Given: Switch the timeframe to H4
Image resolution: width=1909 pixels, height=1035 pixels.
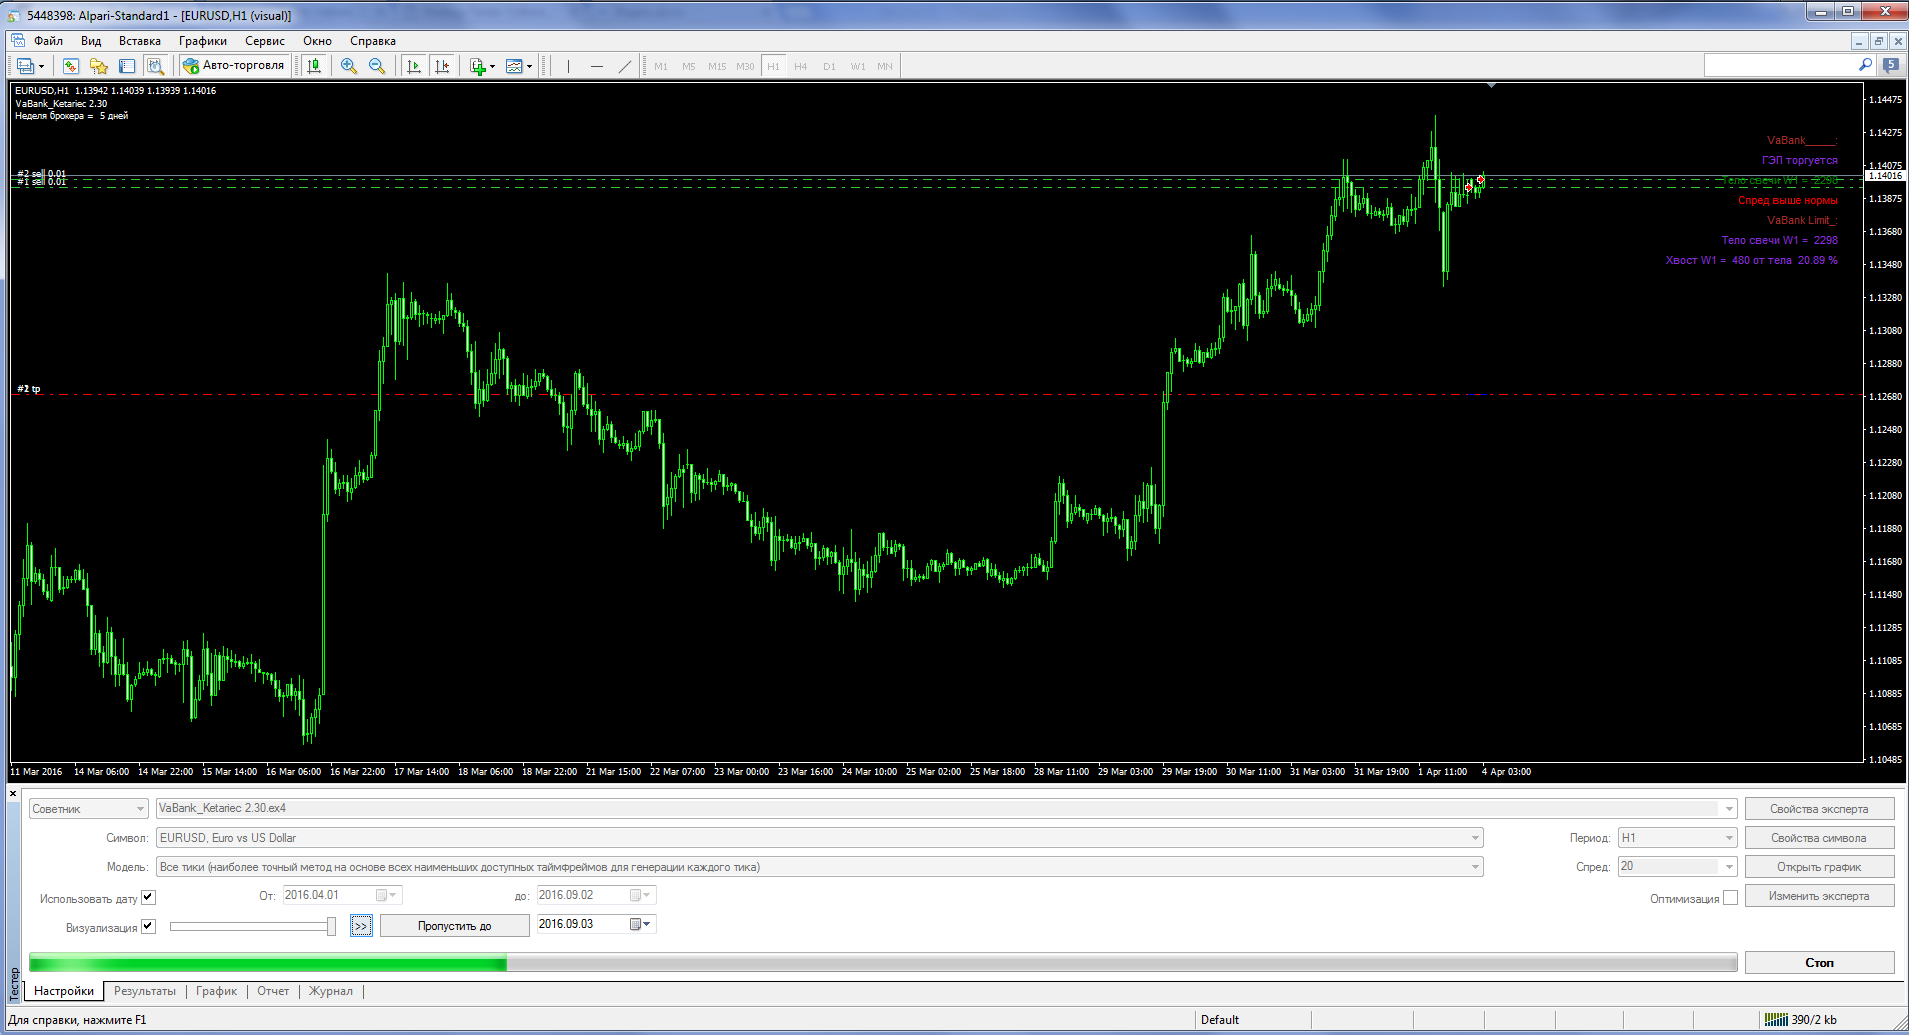Looking at the screenshot, I should point(801,66).
